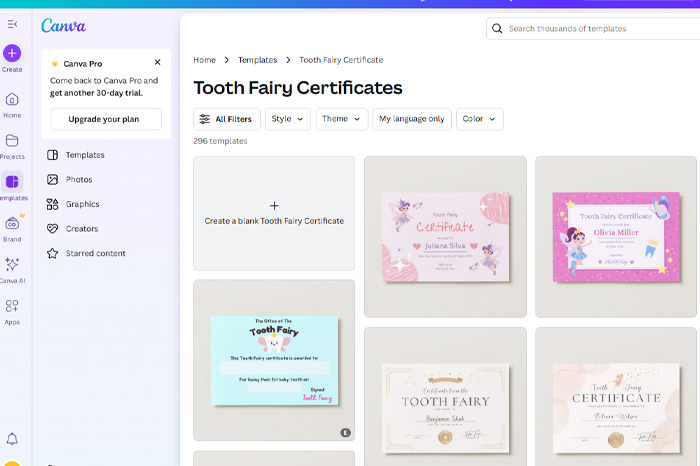Select the Brand kit icon

pos(12,224)
